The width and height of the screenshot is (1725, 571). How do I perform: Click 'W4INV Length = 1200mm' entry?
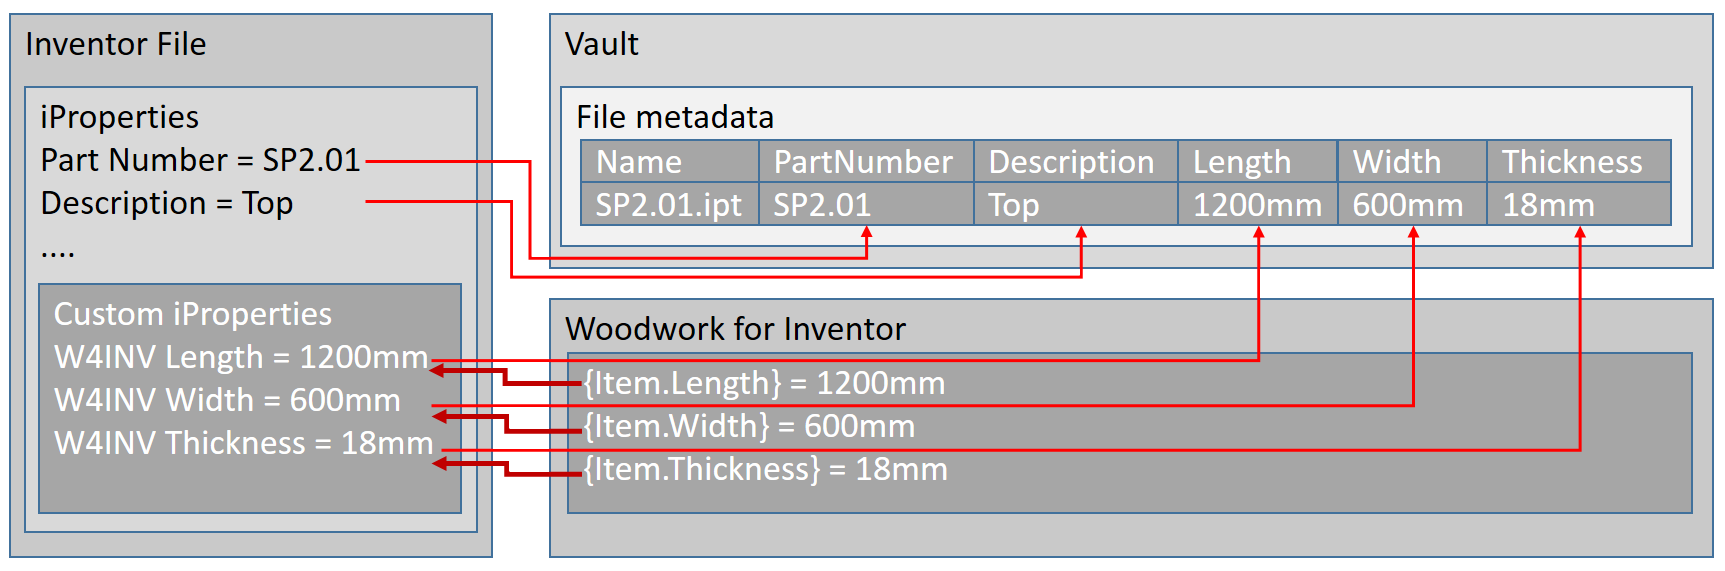[241, 357]
